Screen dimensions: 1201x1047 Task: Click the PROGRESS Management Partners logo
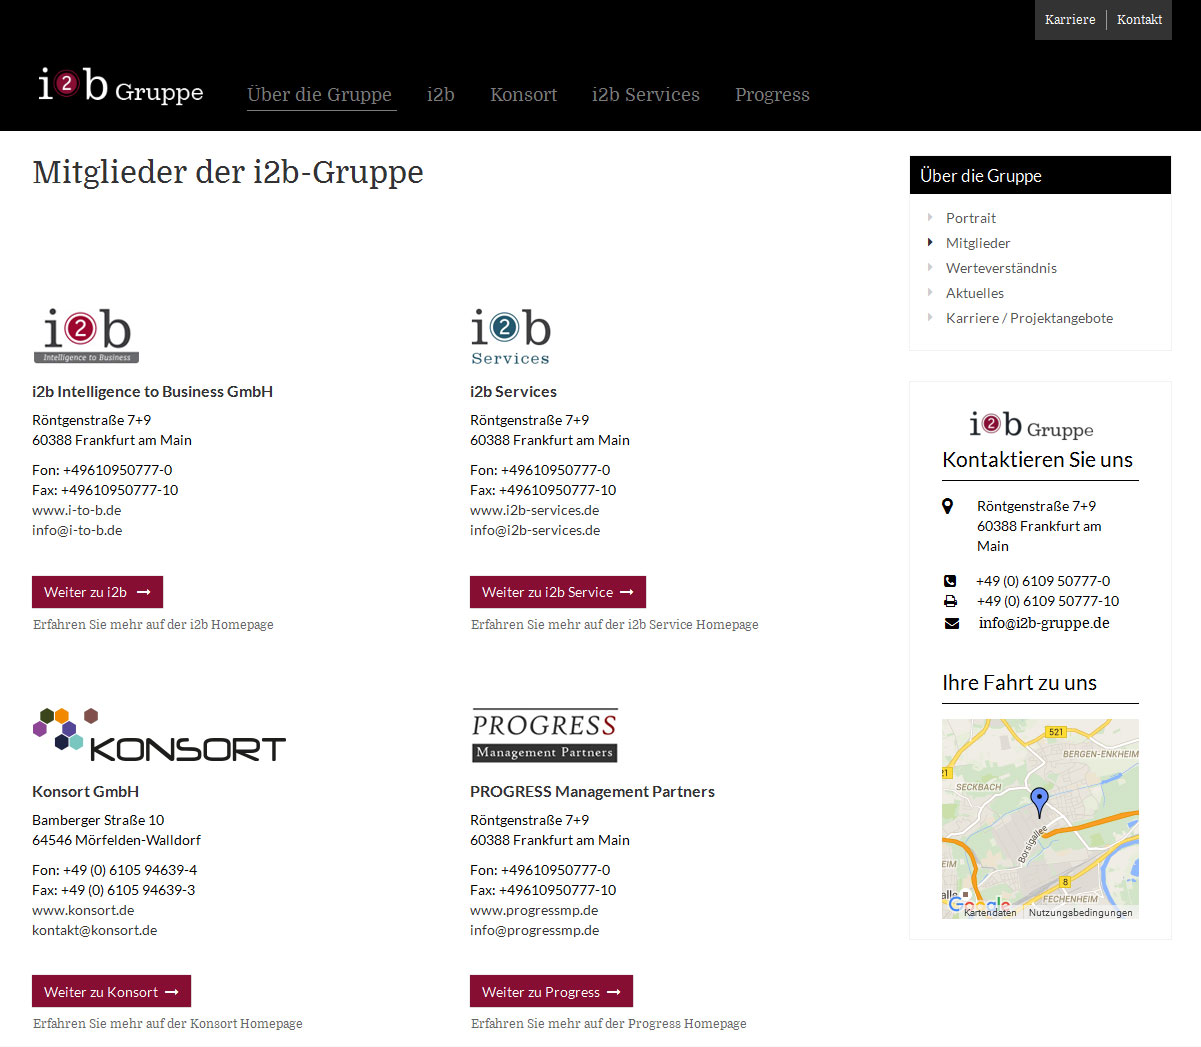click(545, 736)
